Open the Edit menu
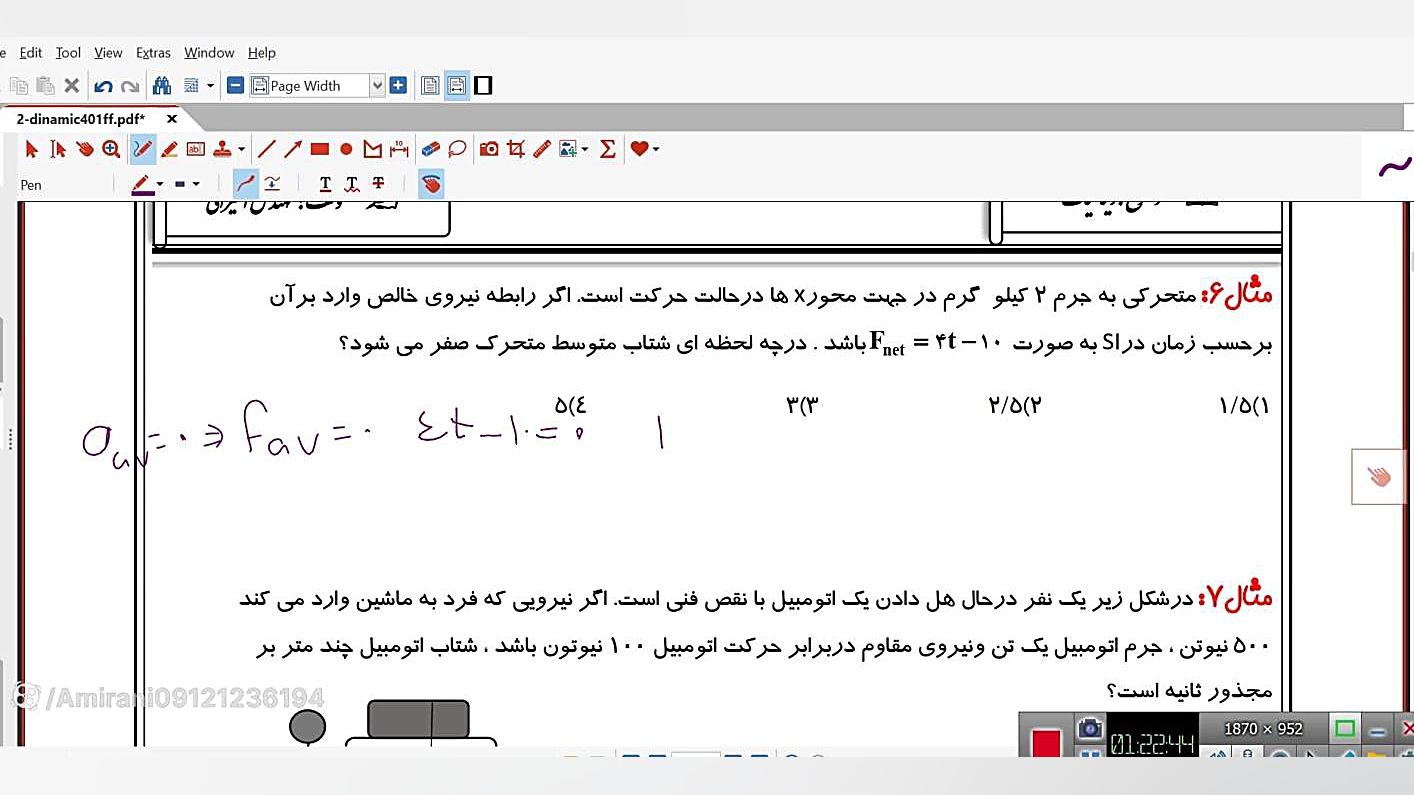Image resolution: width=1414 pixels, height=795 pixels. [31, 53]
